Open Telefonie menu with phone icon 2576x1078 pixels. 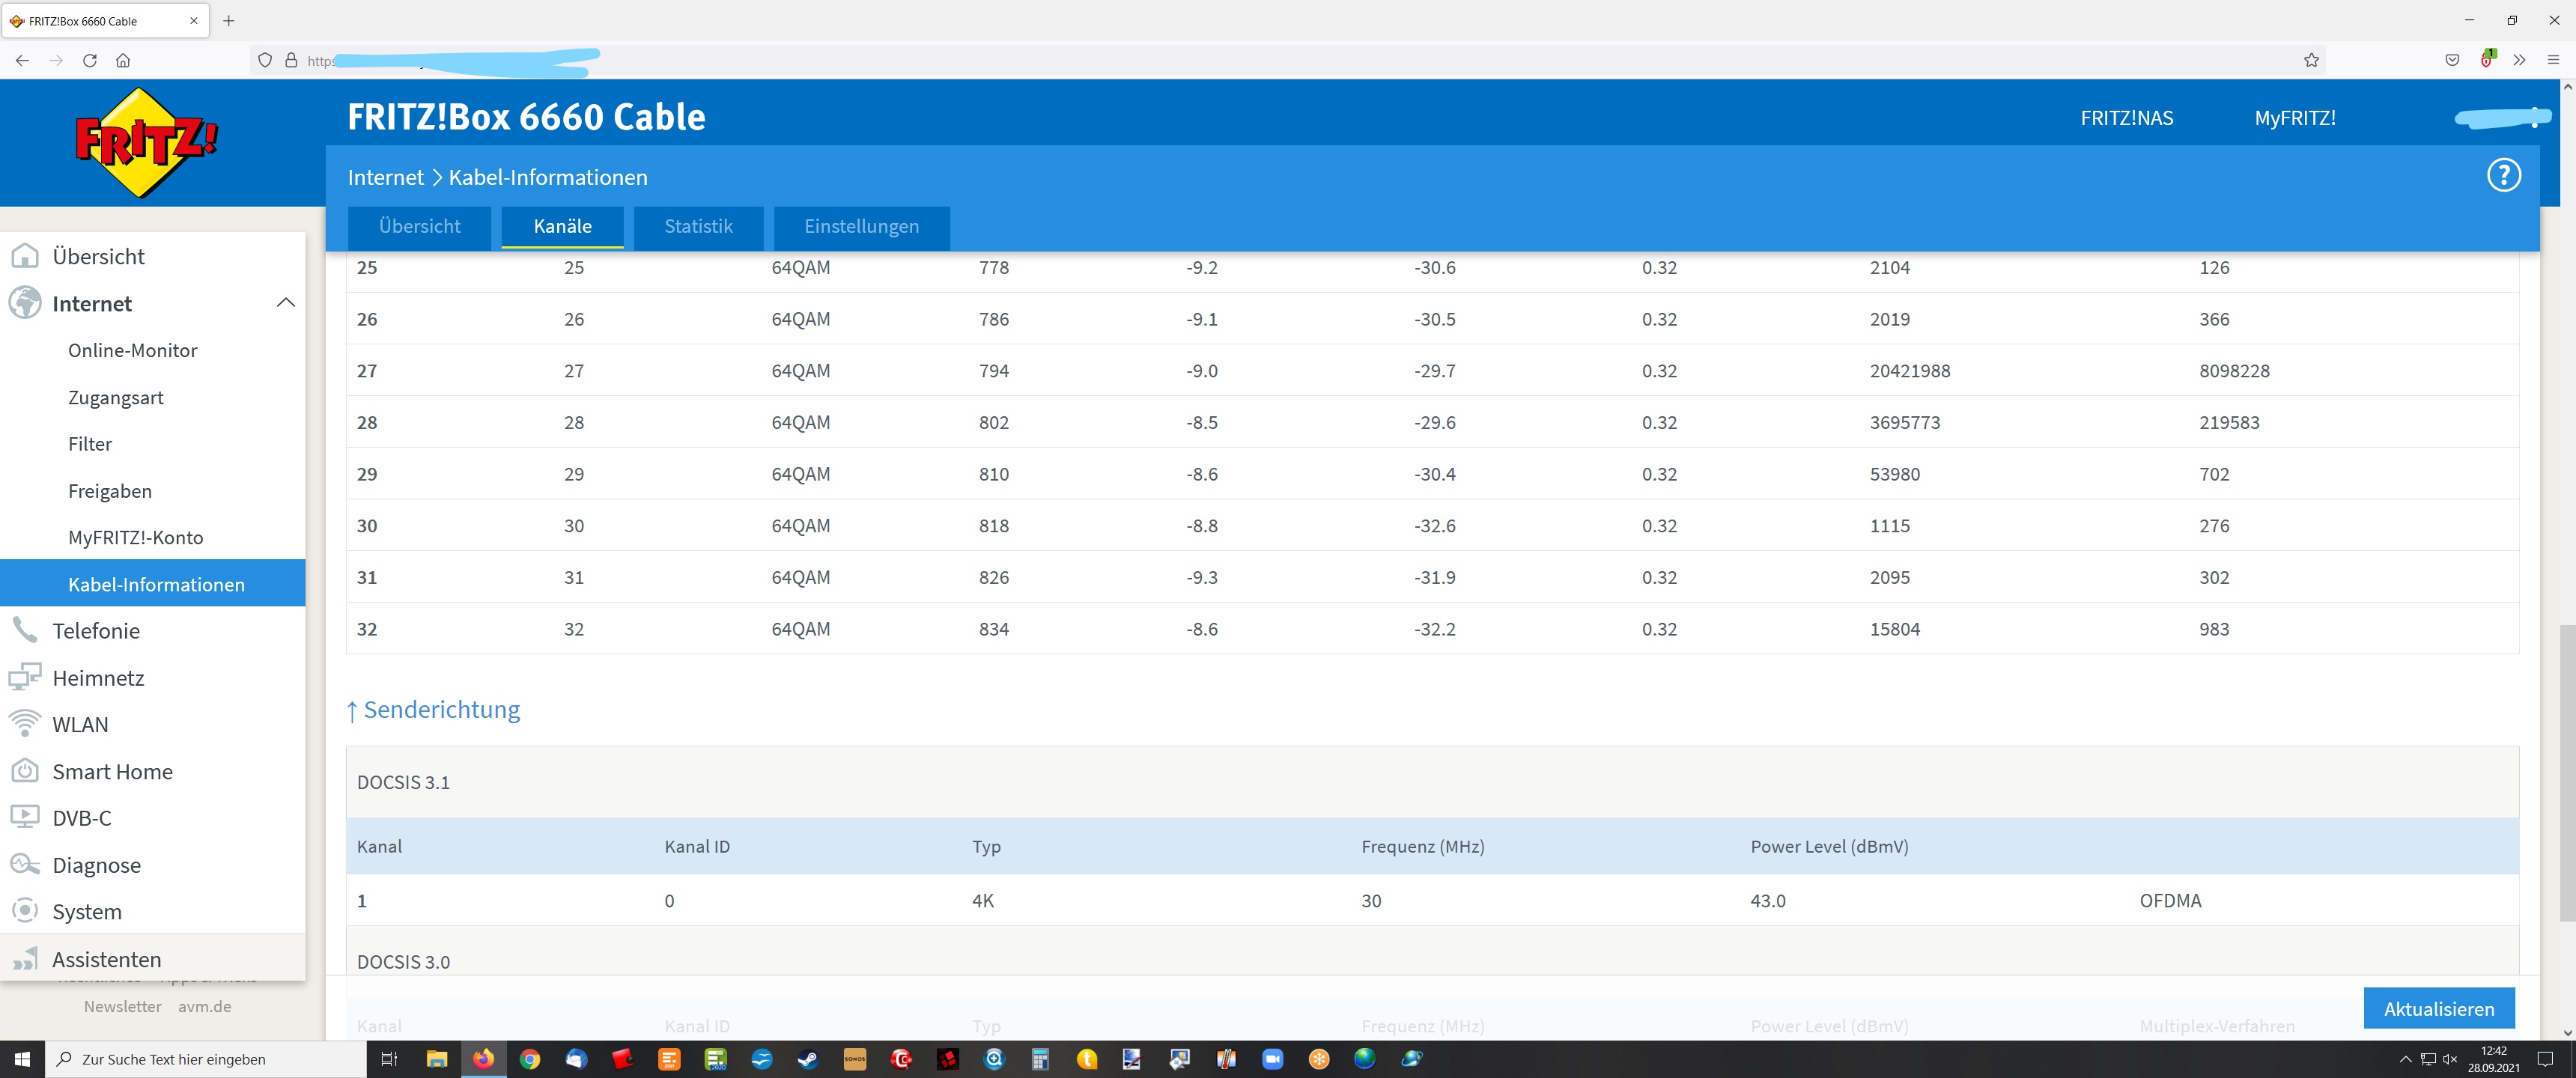coord(95,631)
